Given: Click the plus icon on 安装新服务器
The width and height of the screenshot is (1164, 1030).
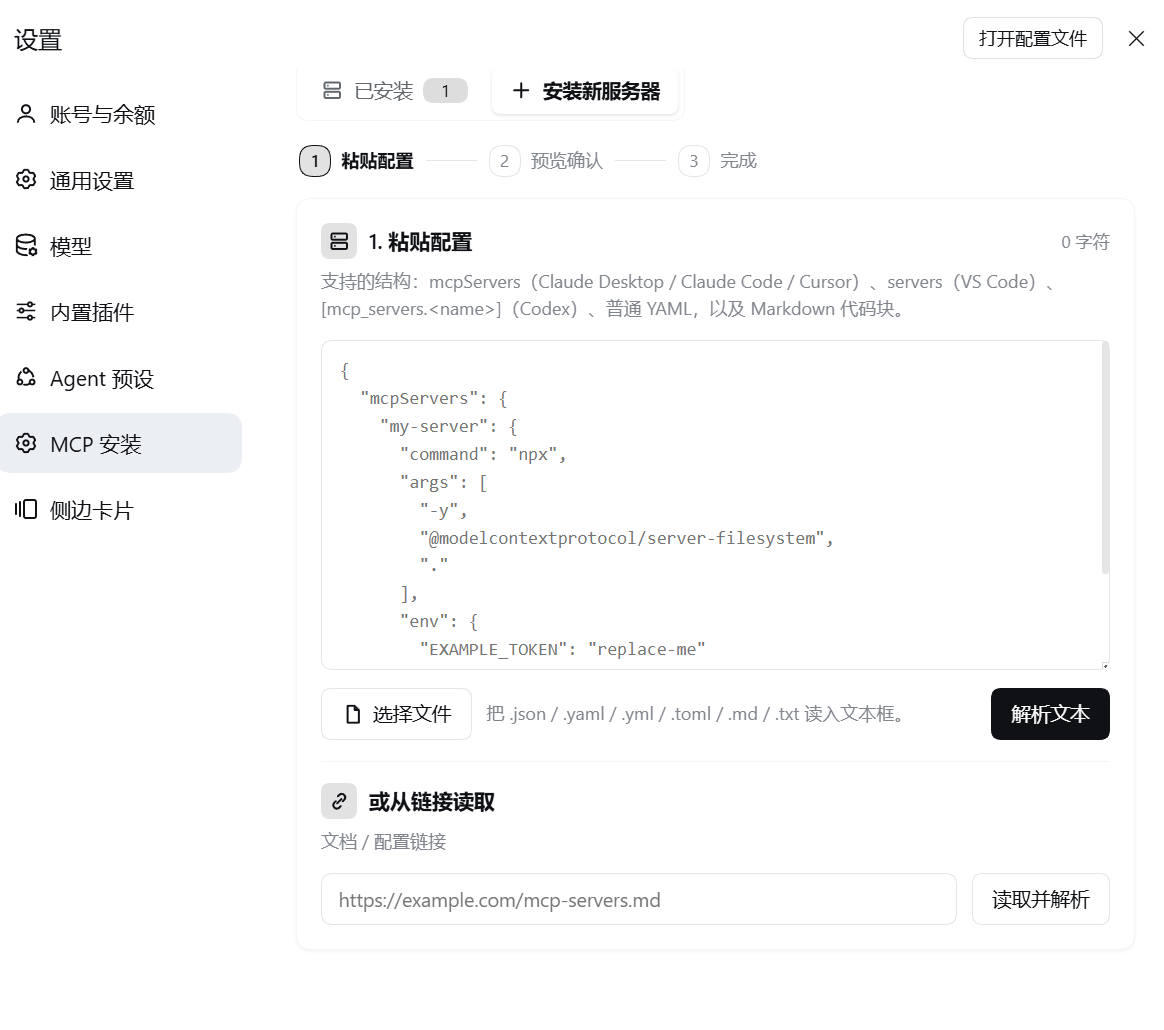Looking at the screenshot, I should point(521,91).
